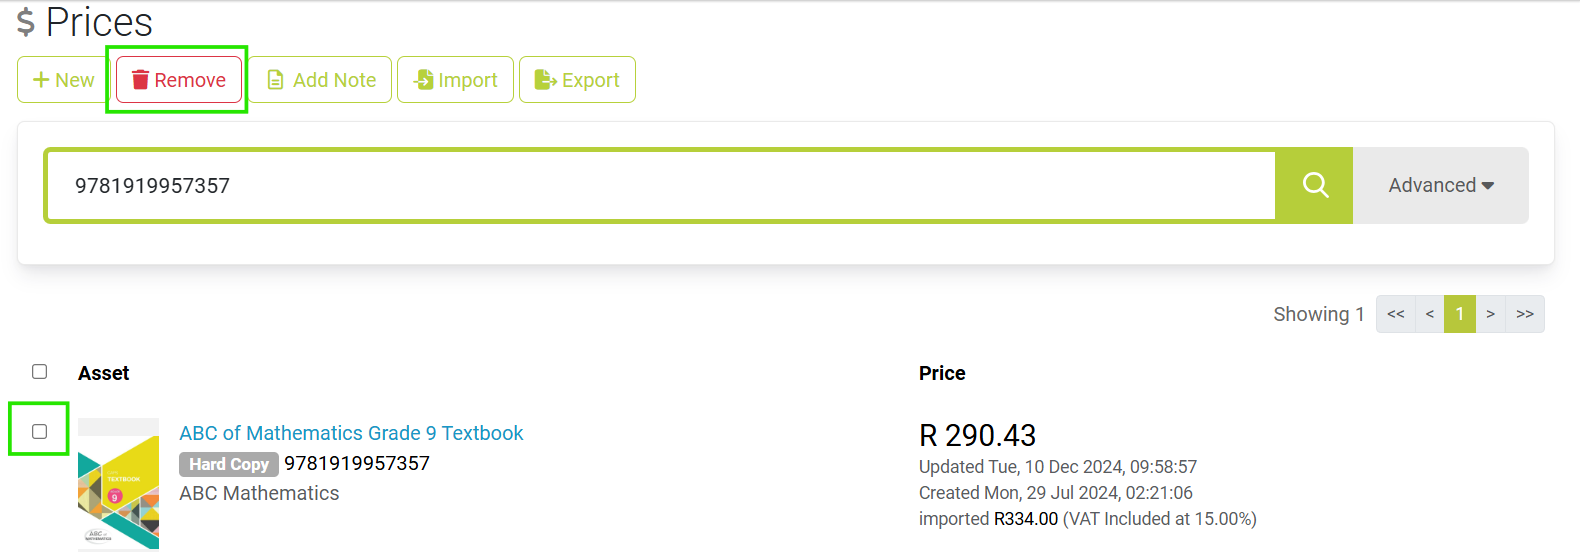Go to previous page with < button
The image size is (1580, 552).
point(1430,314)
